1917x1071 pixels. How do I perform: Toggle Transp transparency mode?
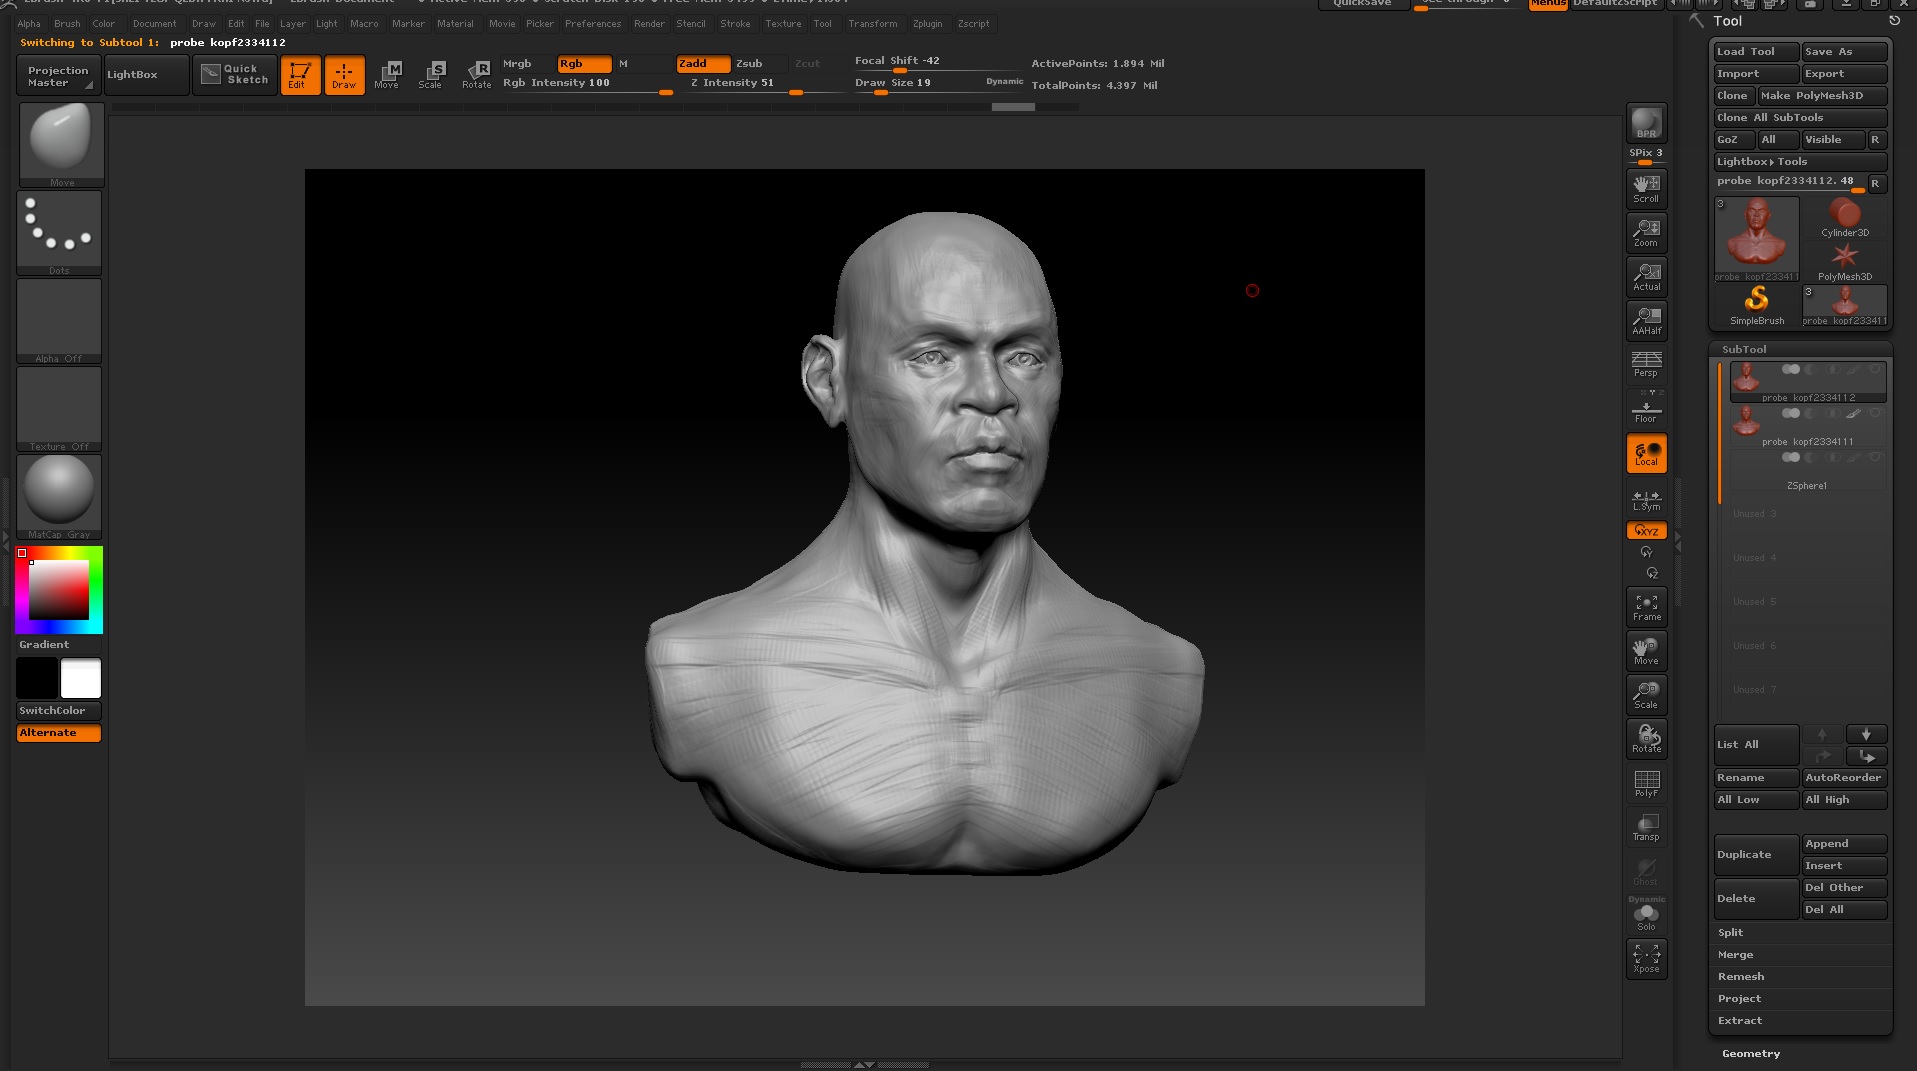point(1646,827)
